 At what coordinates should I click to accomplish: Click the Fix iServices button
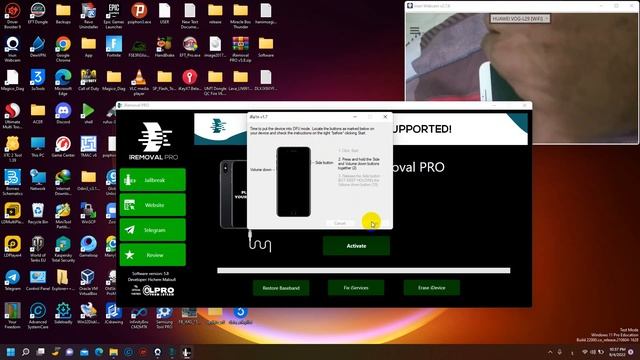pos(356,288)
